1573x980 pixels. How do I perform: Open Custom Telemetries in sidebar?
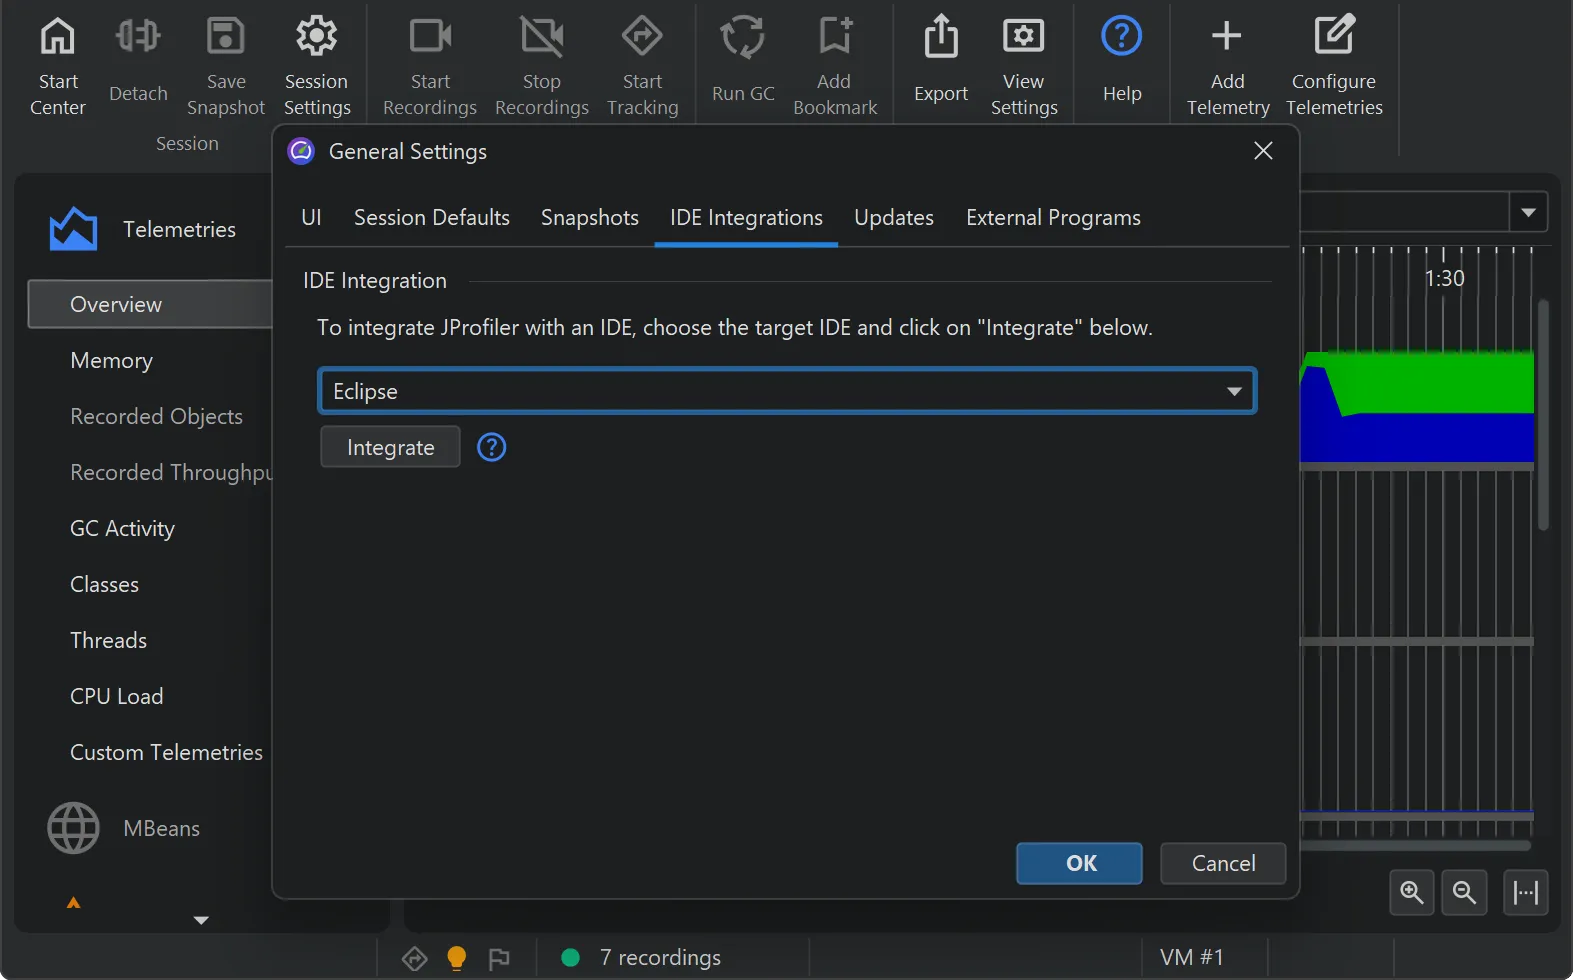coord(166,752)
